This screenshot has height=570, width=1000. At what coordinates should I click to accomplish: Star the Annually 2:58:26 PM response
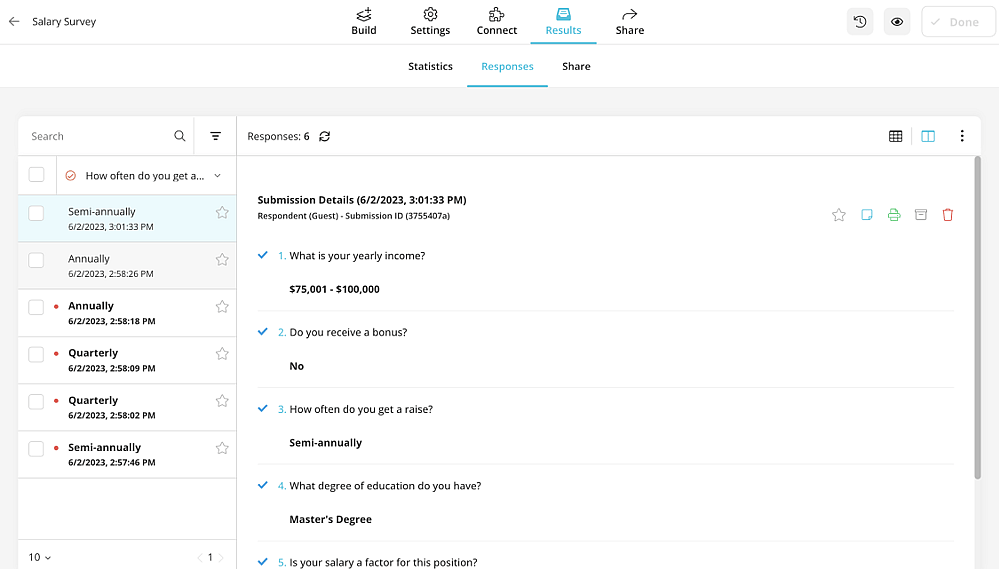point(222,259)
